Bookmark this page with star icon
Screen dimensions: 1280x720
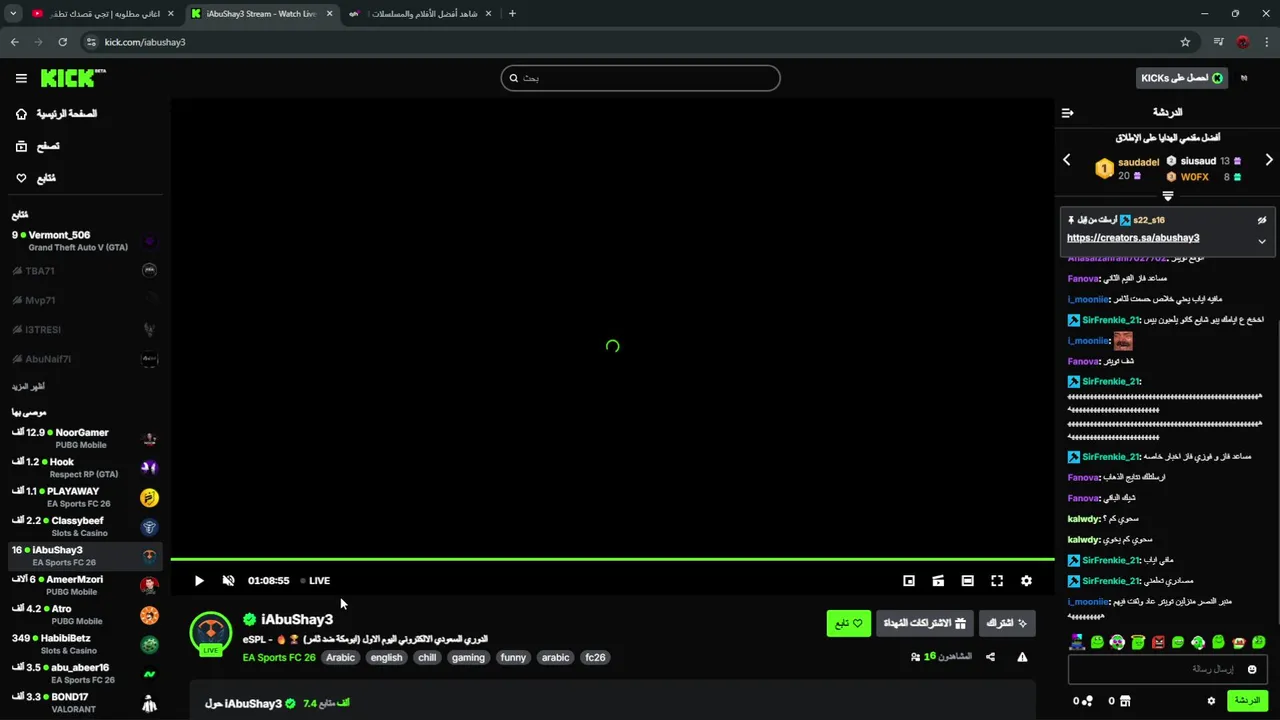pyautogui.click(x=1185, y=42)
